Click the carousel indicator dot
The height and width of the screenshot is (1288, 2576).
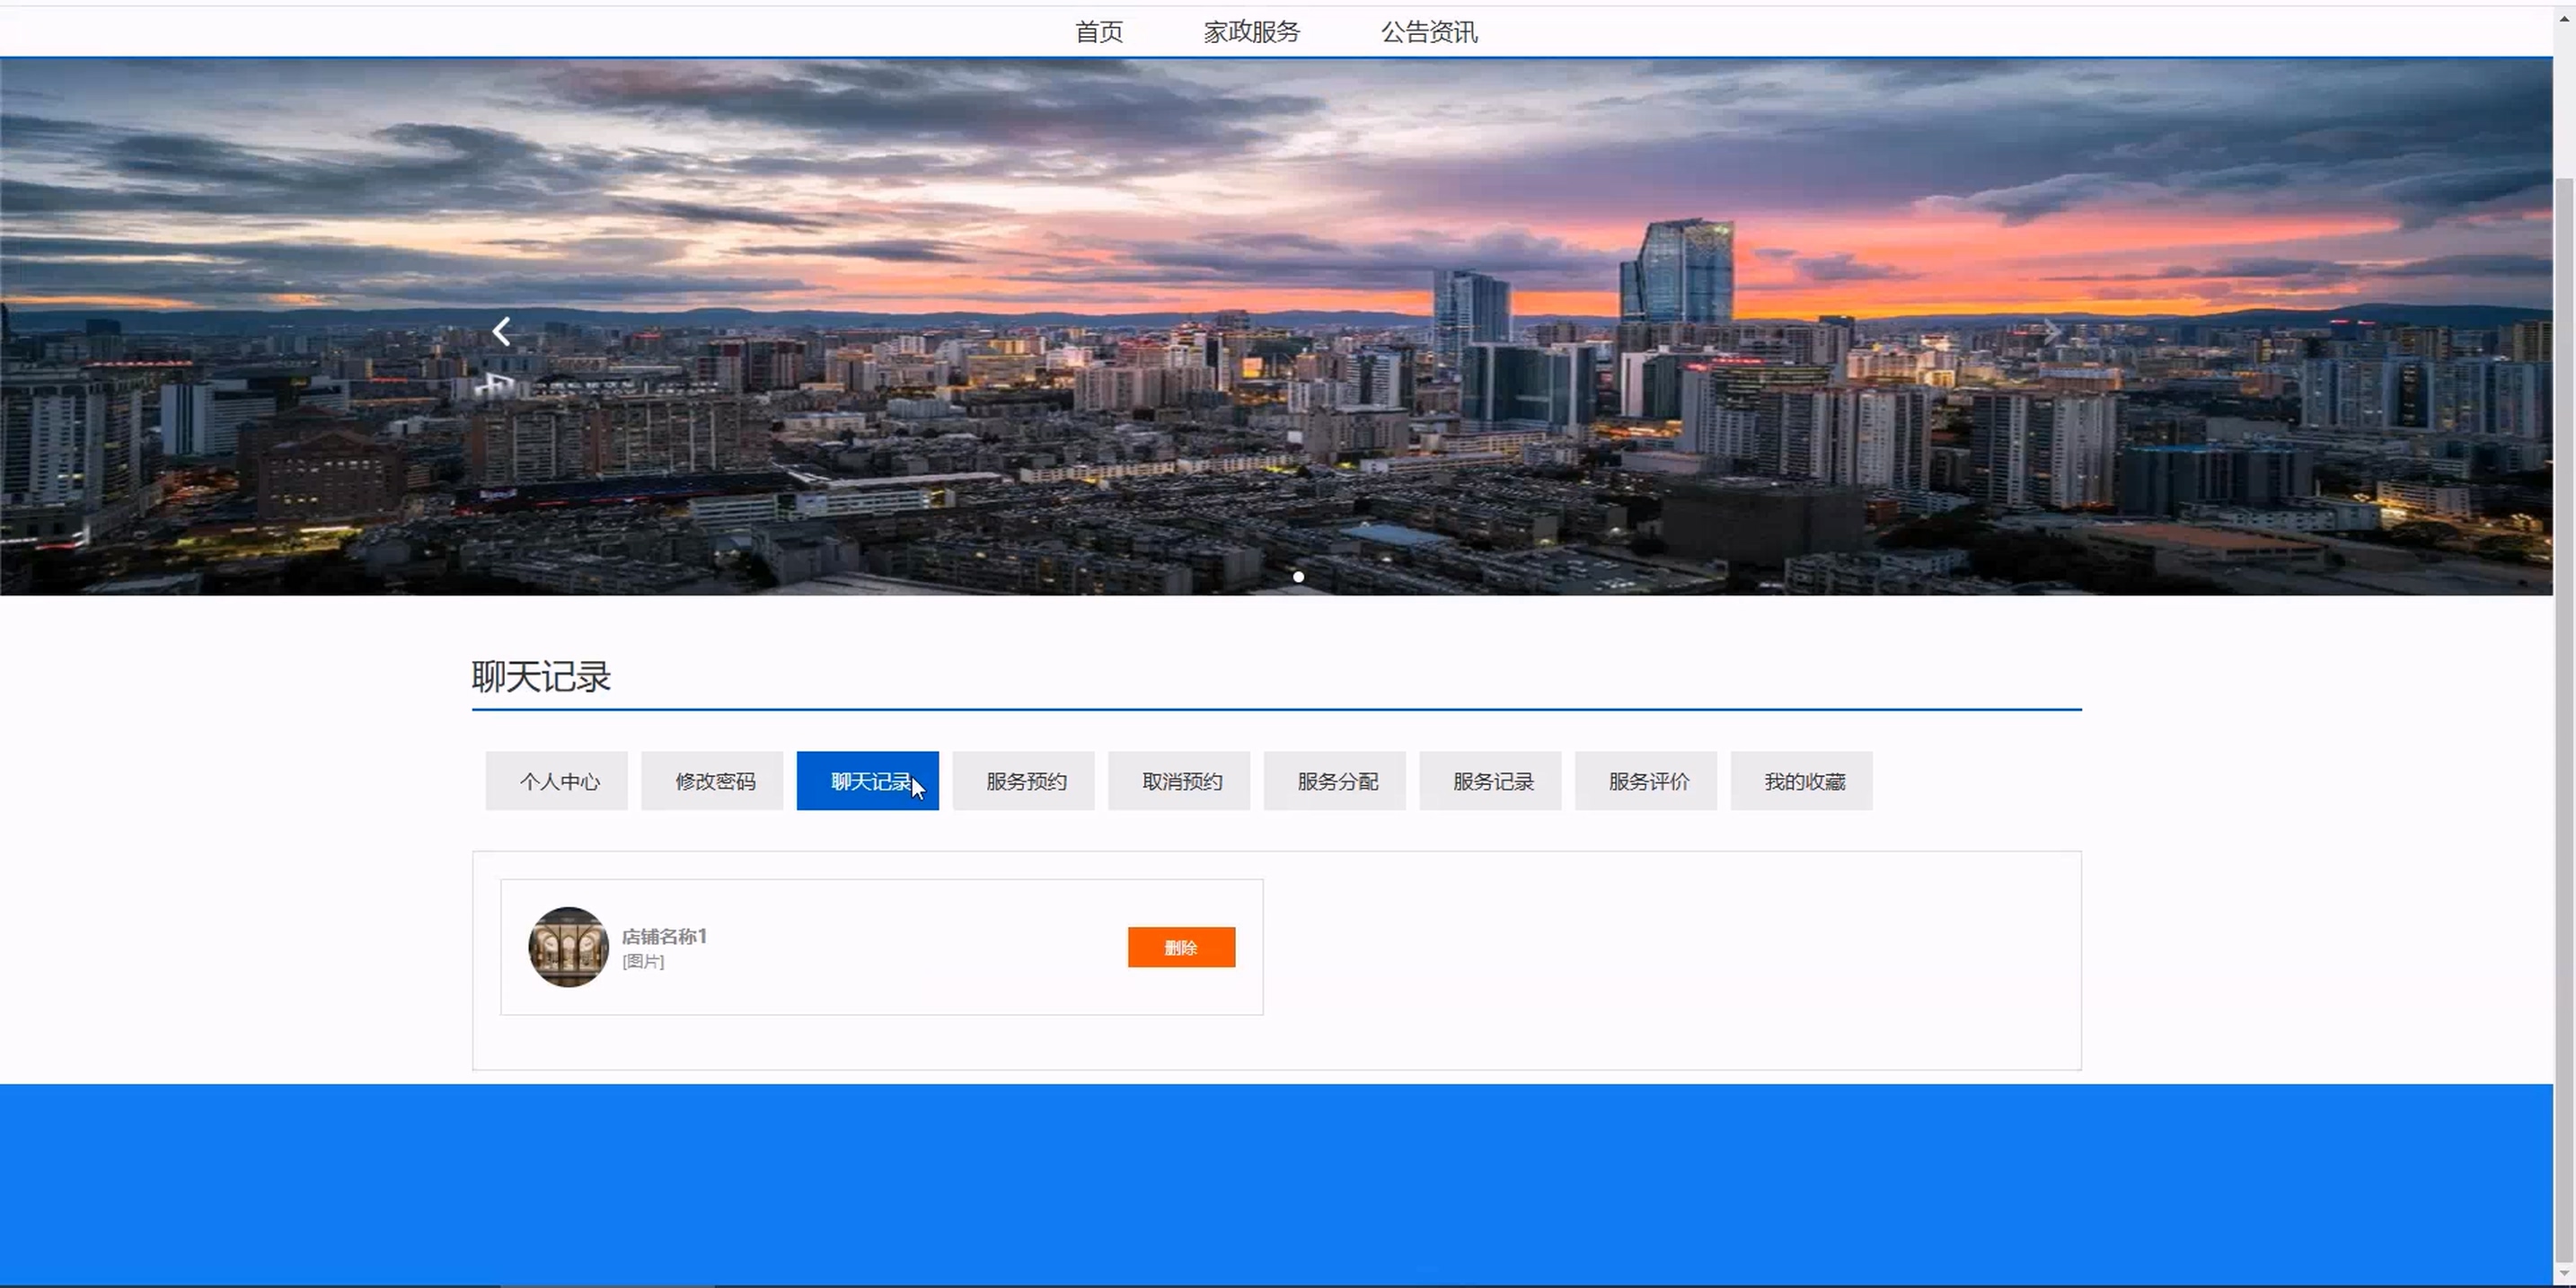tap(1298, 577)
